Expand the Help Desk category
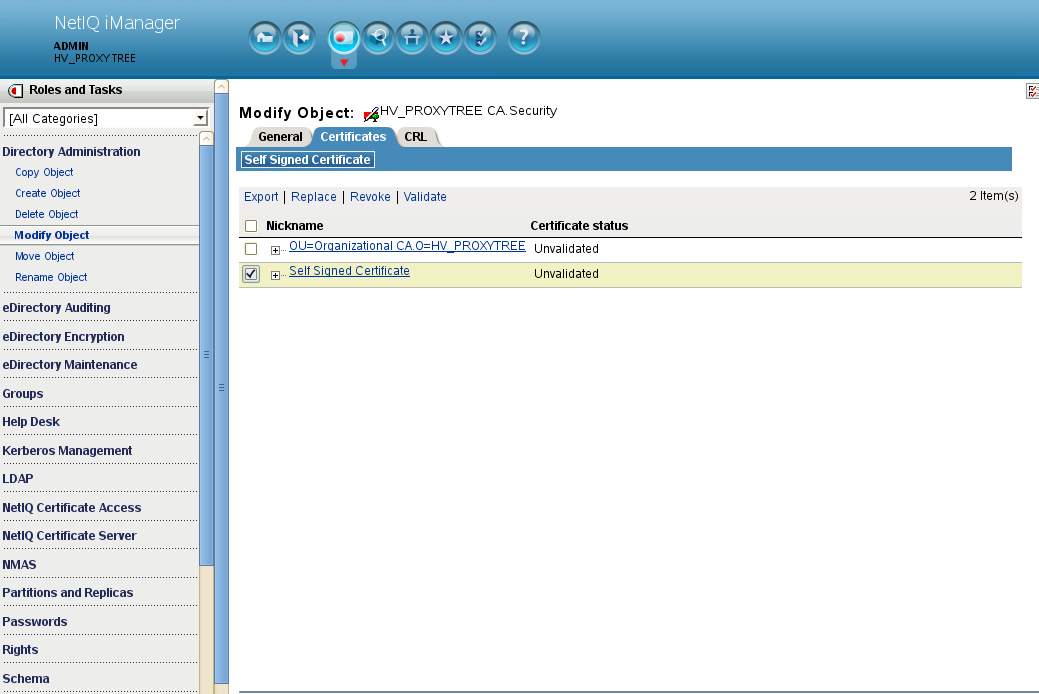Screen dimensions: 1039x694 pos(30,422)
